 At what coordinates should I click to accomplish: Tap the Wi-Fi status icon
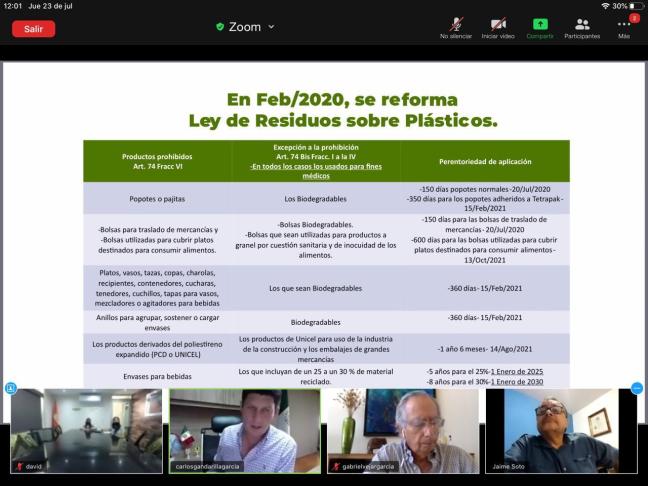point(605,6)
